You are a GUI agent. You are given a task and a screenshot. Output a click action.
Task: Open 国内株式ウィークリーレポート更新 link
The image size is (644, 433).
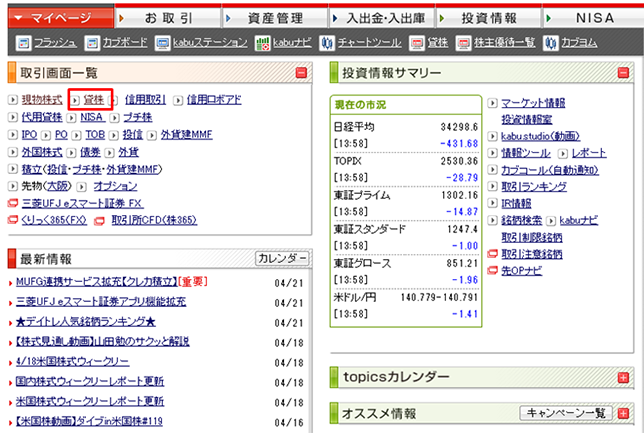pos(90,381)
